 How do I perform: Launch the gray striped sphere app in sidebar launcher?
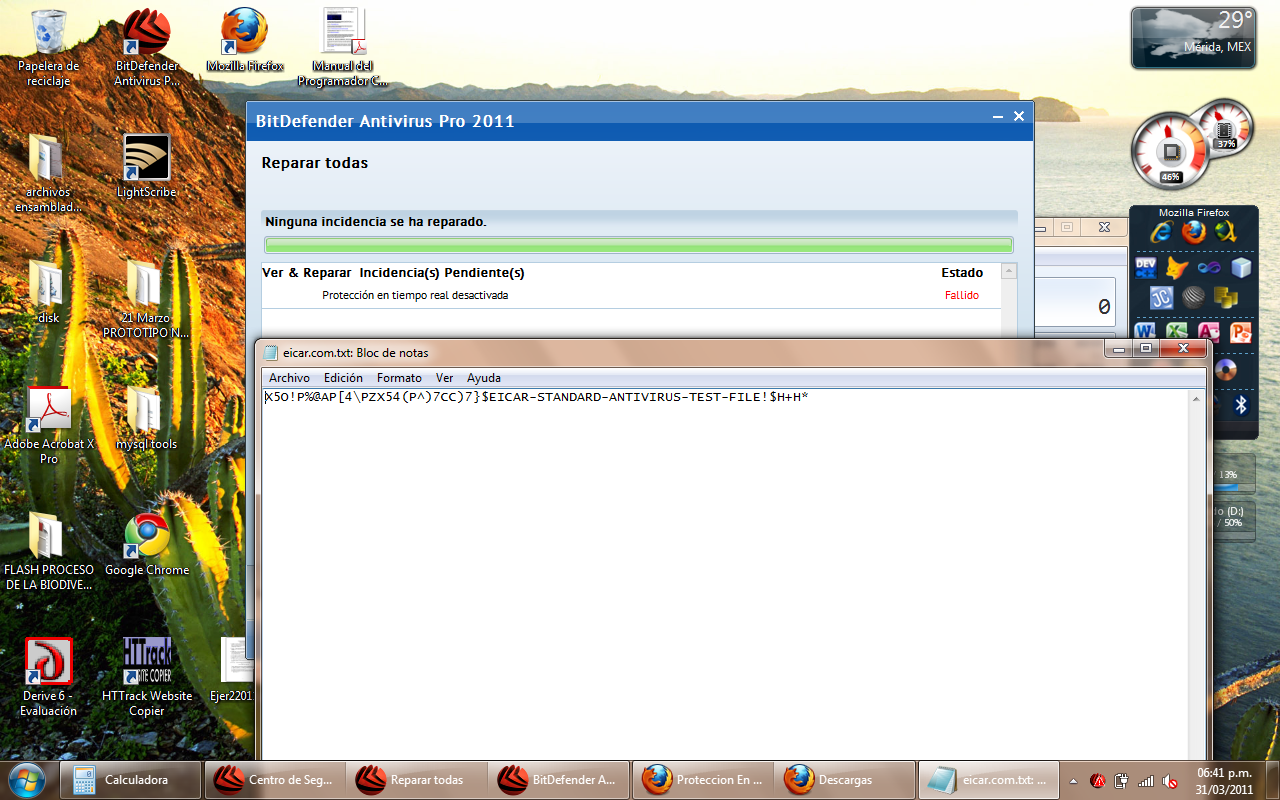[1193, 297]
